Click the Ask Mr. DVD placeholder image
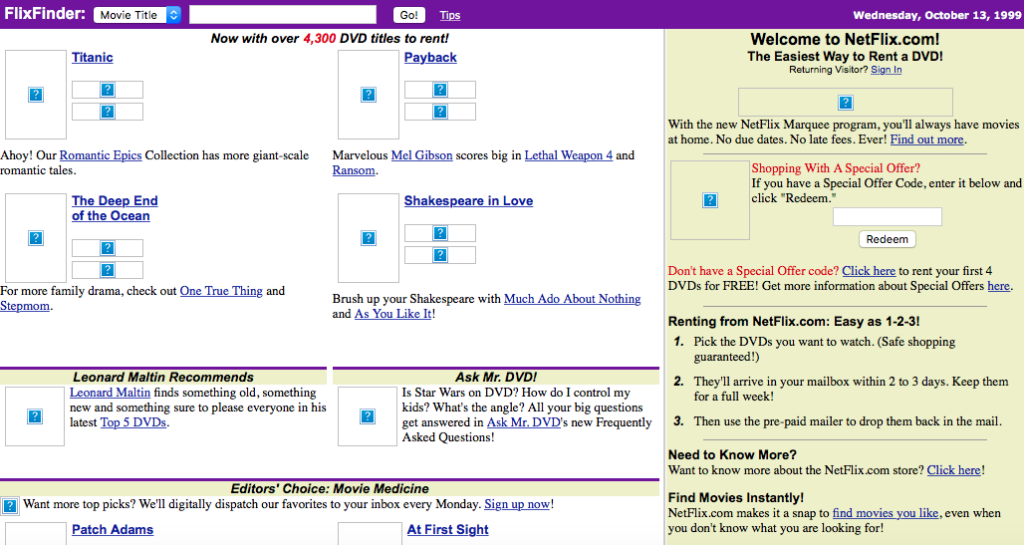Viewport: 1024px width, 545px height. click(x=368, y=416)
